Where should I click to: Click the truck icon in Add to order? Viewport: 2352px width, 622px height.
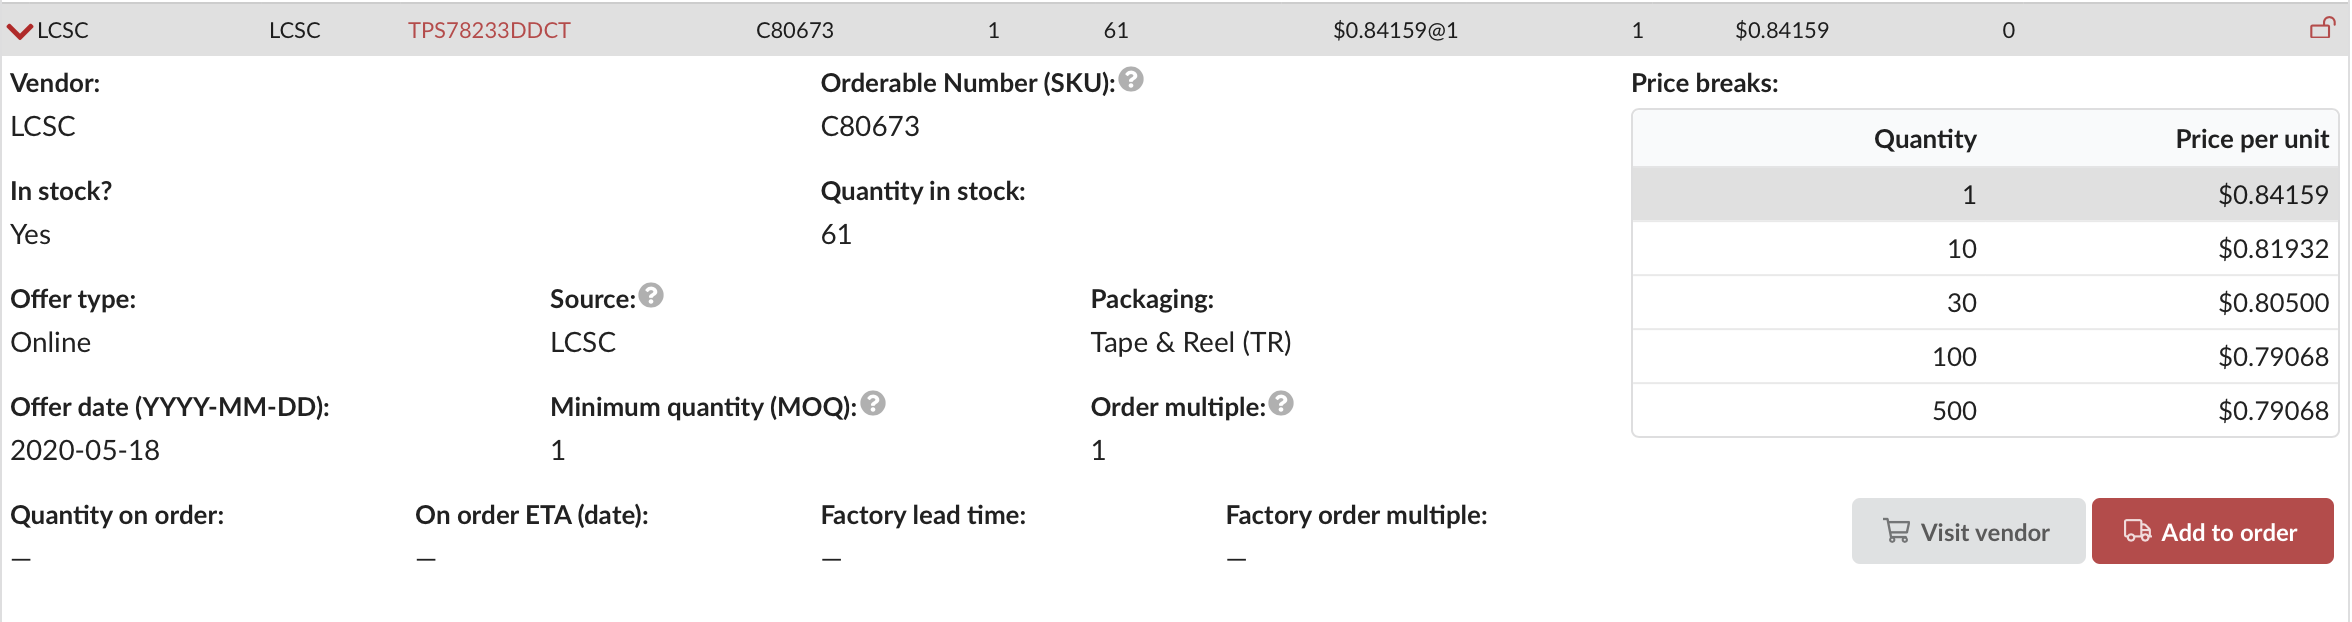2137,531
